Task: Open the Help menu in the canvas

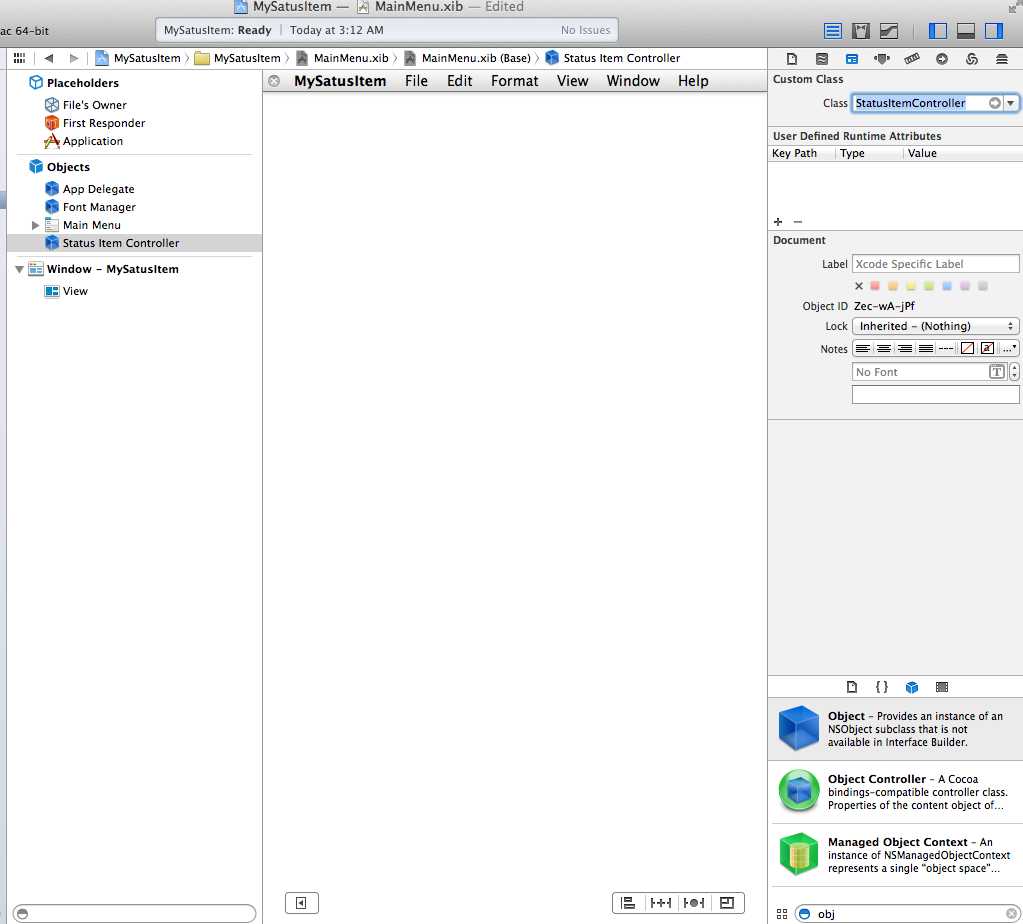Action: (693, 81)
